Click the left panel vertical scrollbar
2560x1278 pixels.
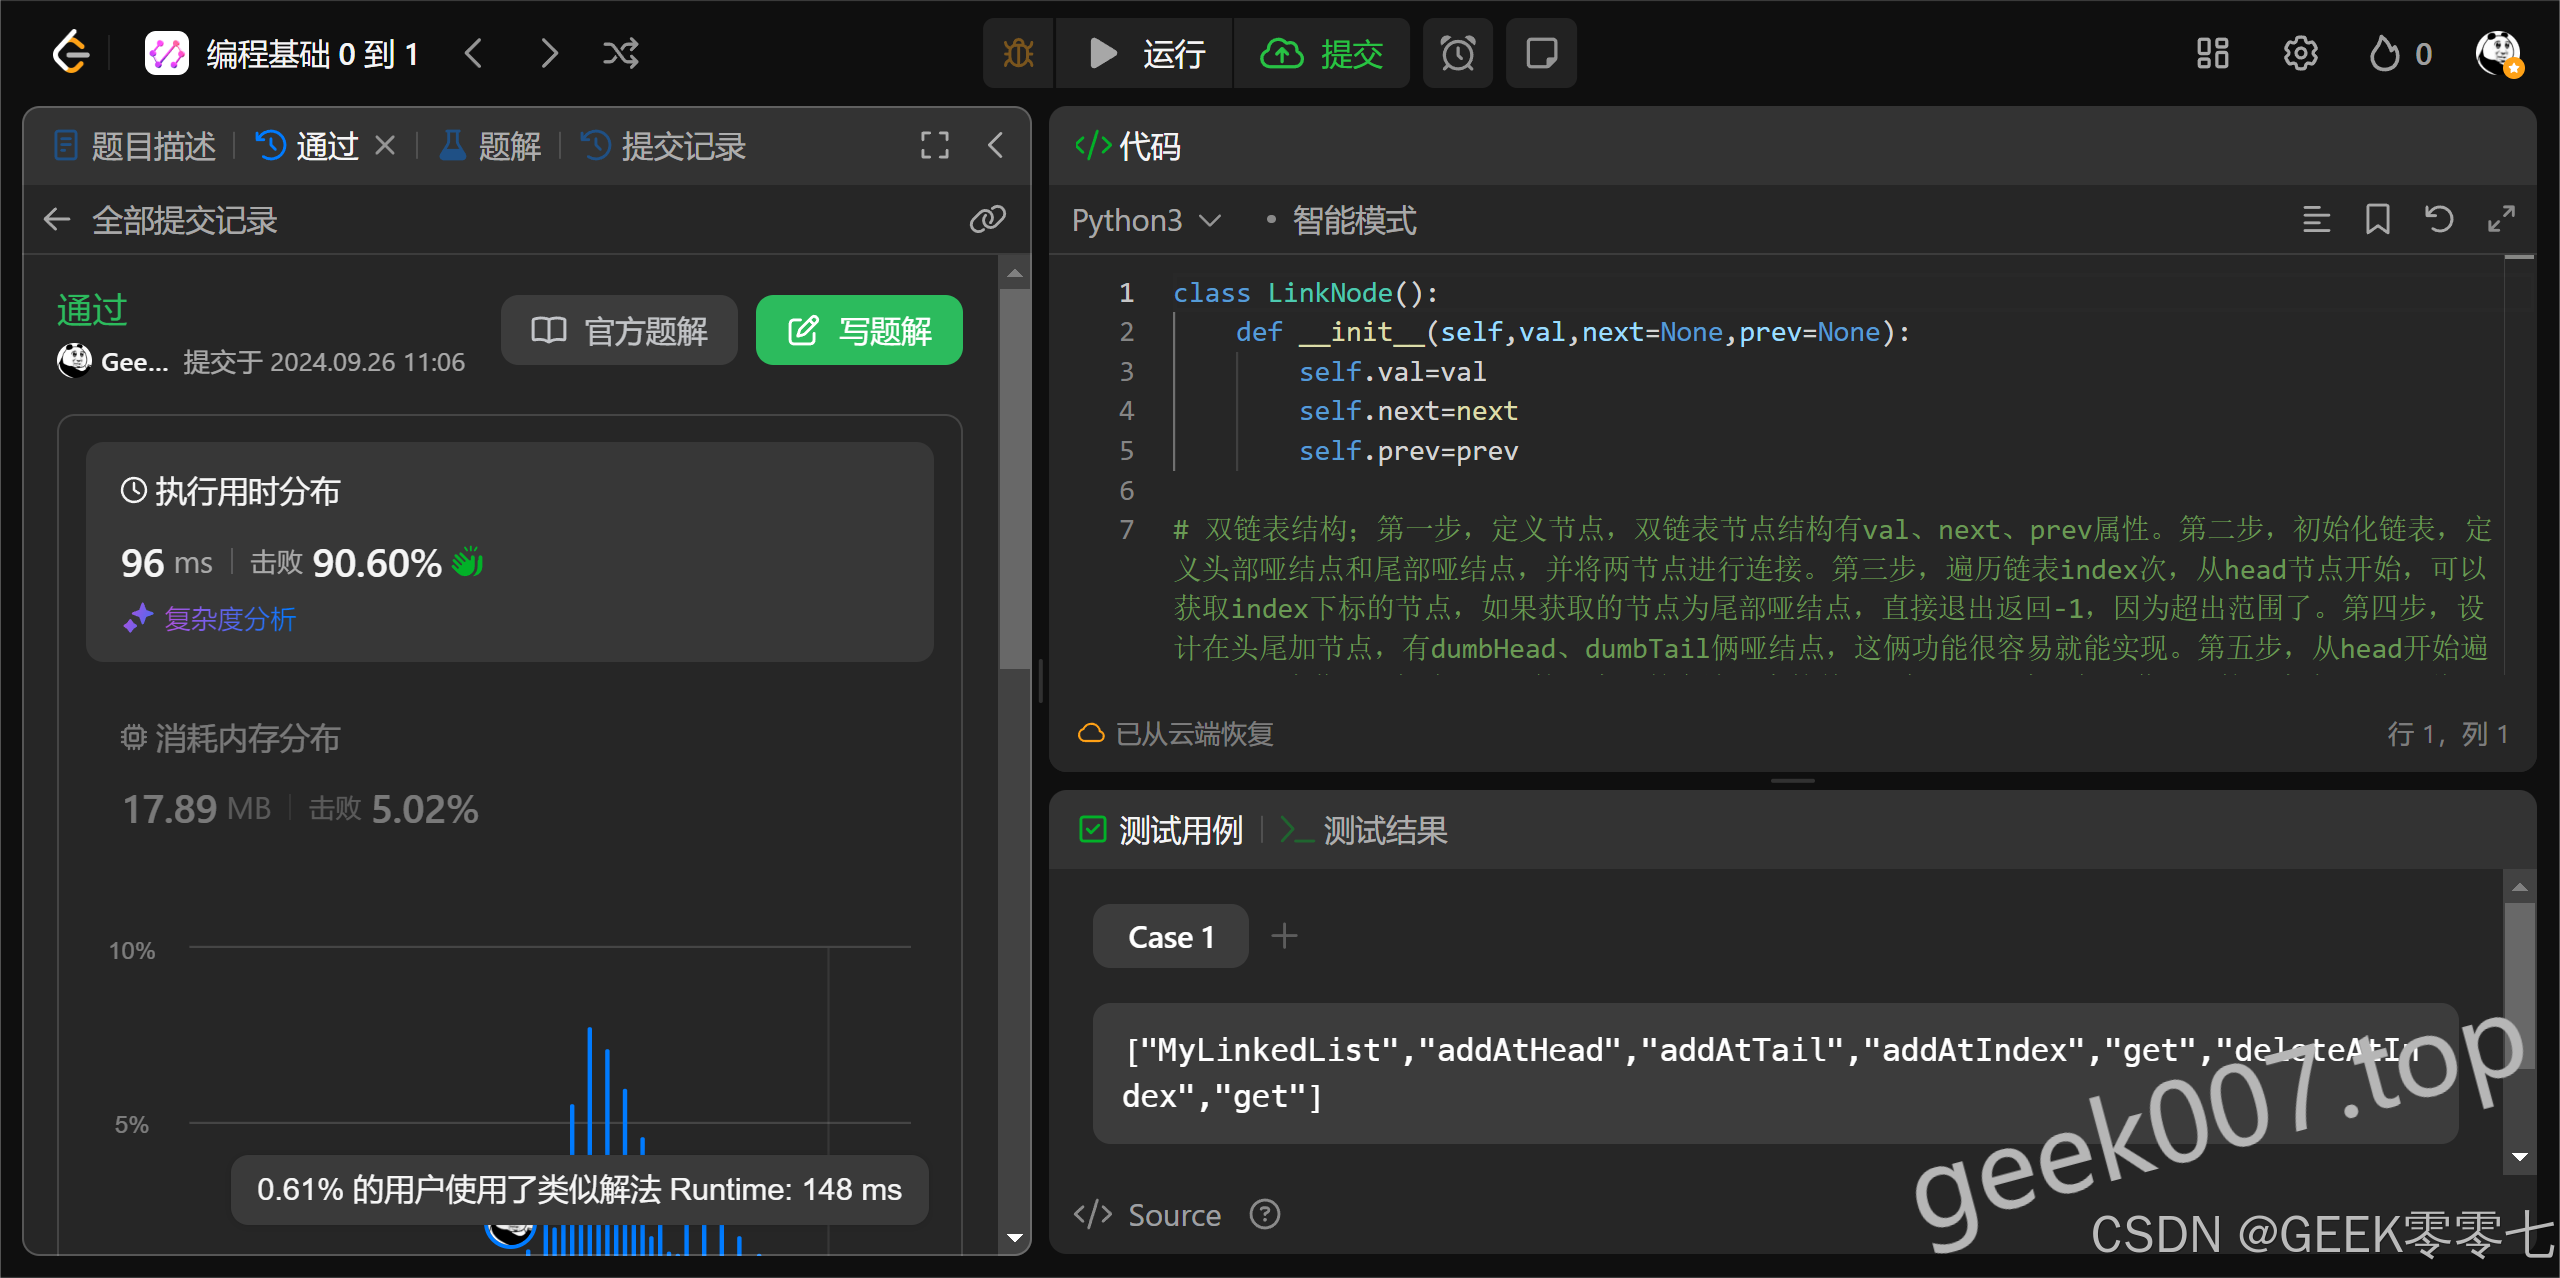coord(1014,480)
